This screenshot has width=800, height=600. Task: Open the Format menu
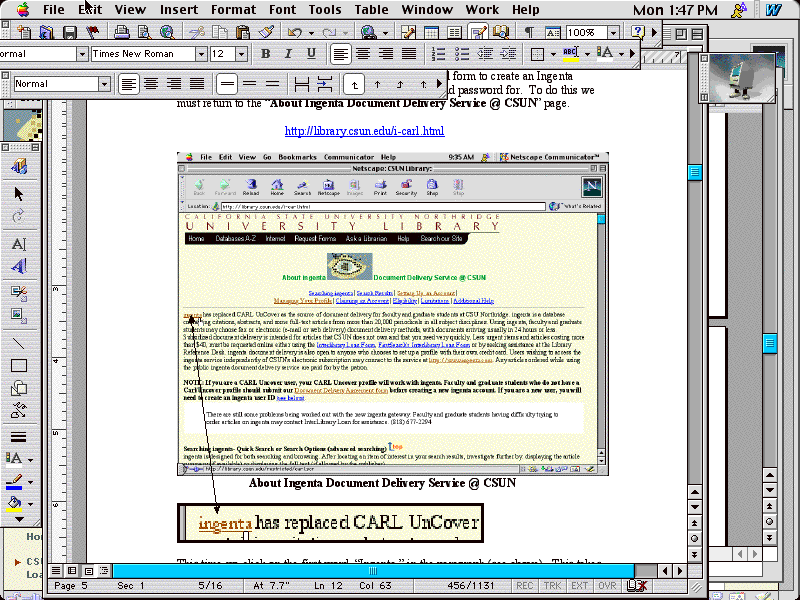[233, 9]
